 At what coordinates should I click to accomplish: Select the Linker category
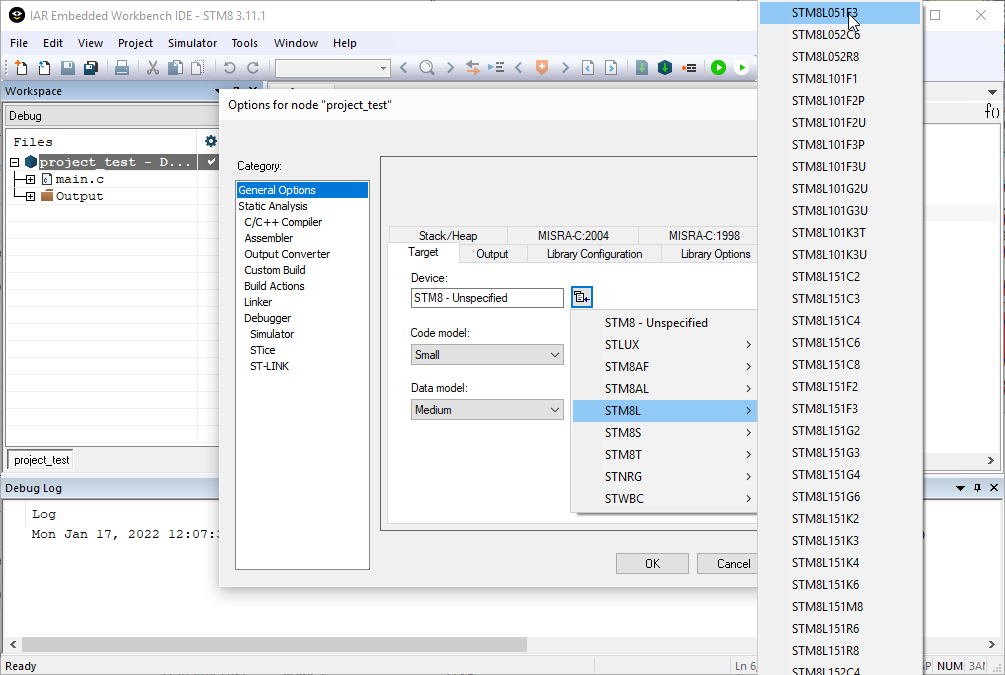[x=258, y=302]
